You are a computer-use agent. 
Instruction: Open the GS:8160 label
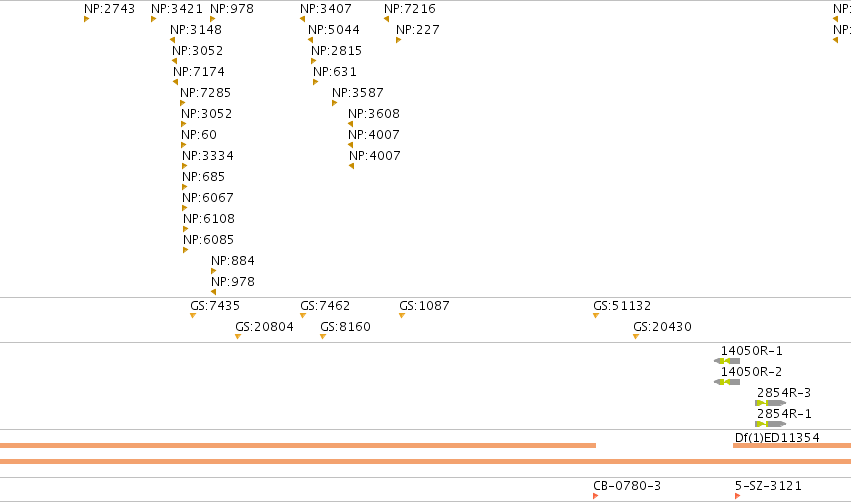[346, 327]
